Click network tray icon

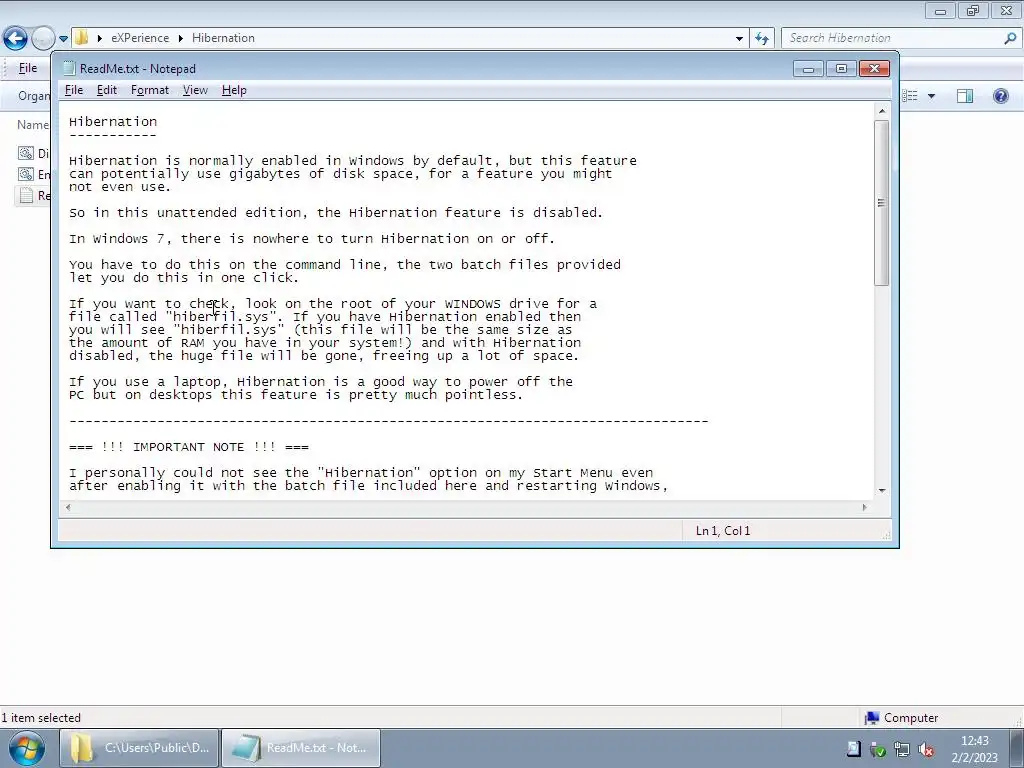[902, 750]
